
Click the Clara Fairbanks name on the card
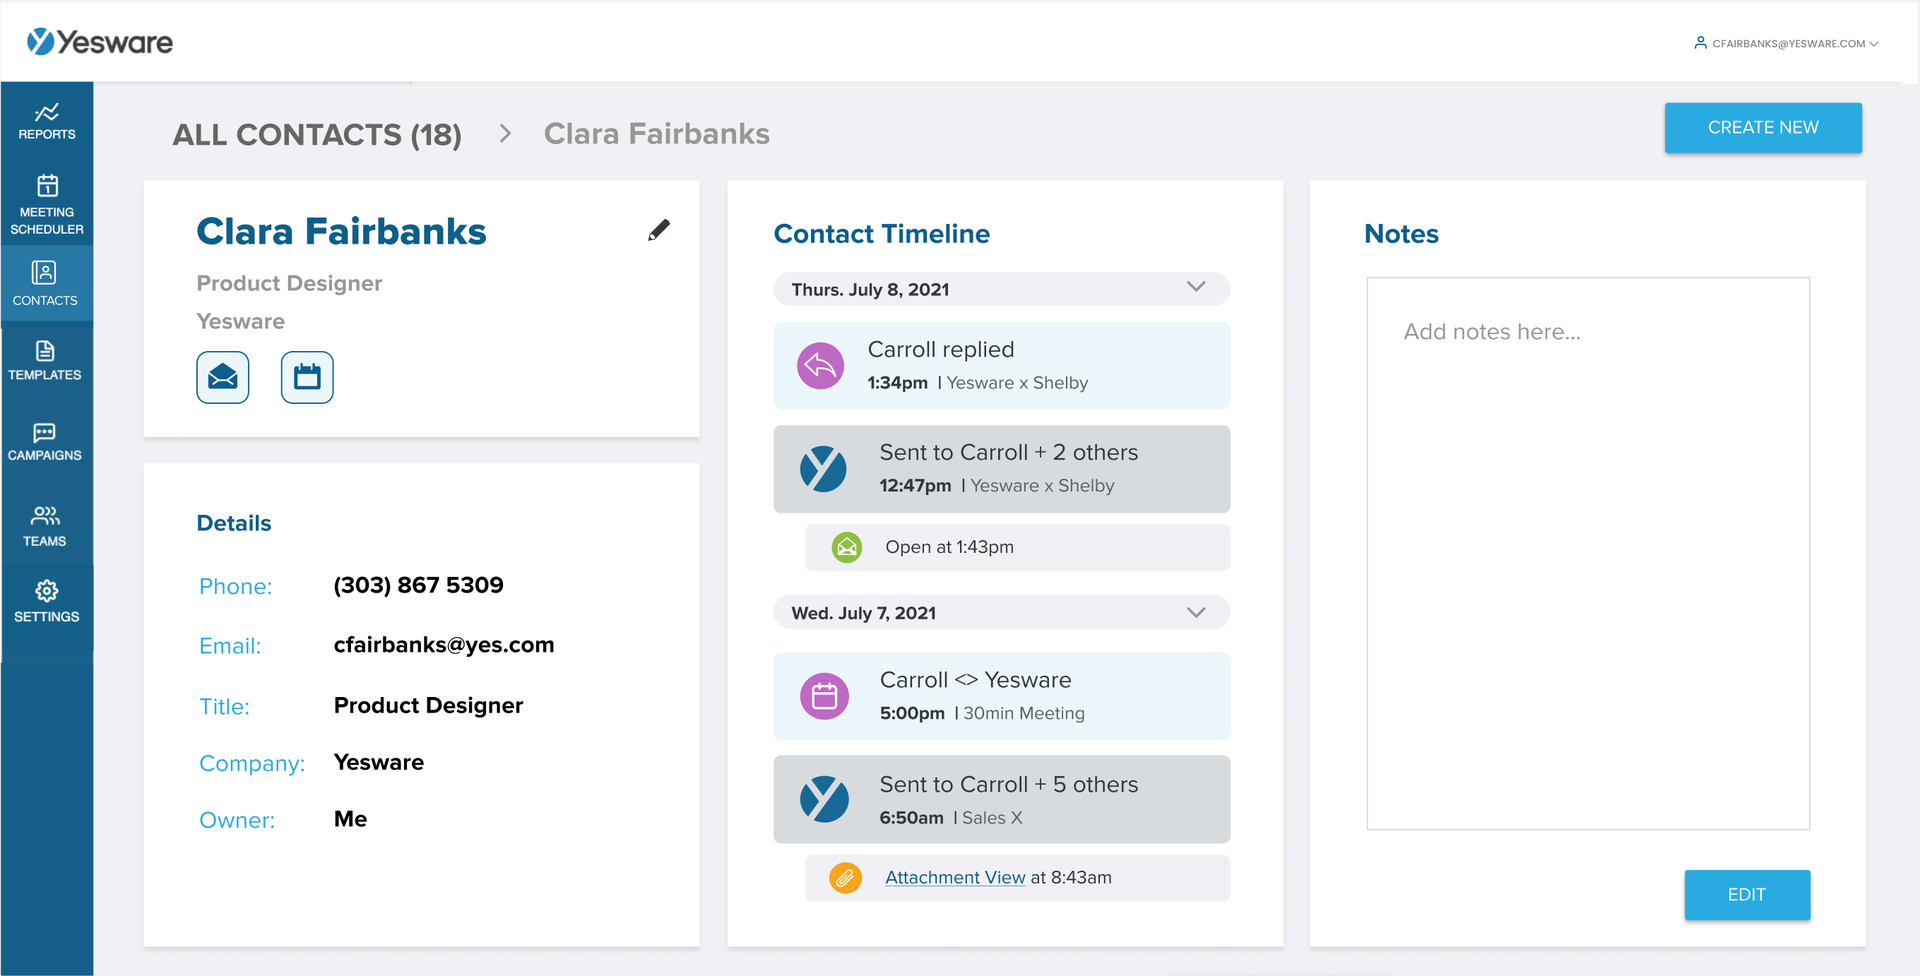coord(341,232)
